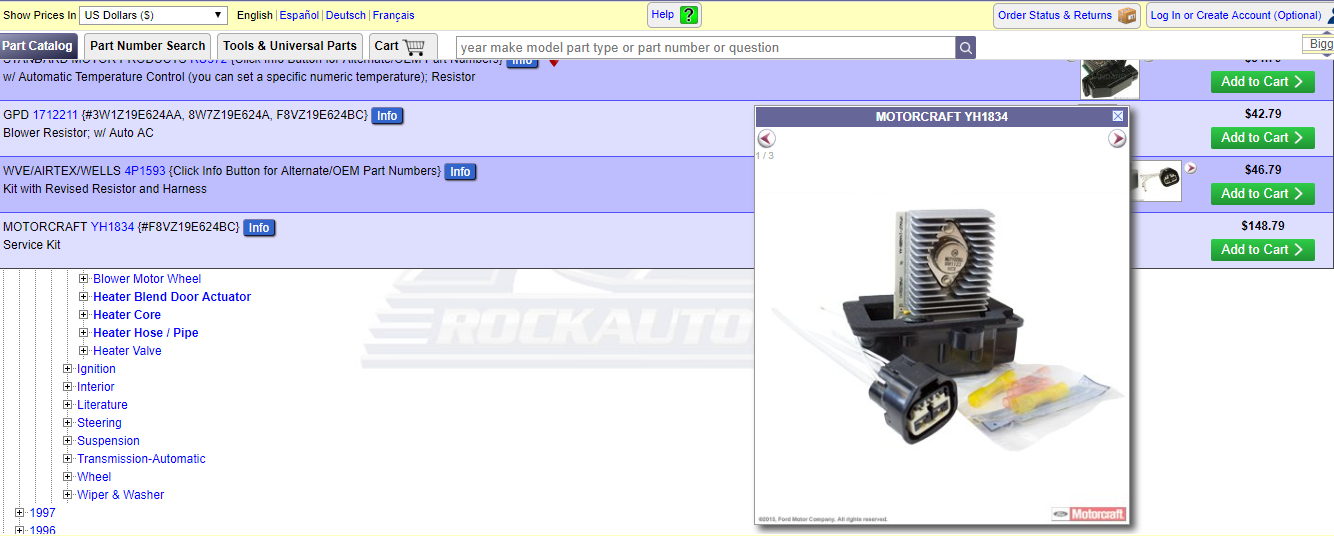Screen dimensions: 1334x536
Task: Switch language to Español
Action: coord(299,16)
